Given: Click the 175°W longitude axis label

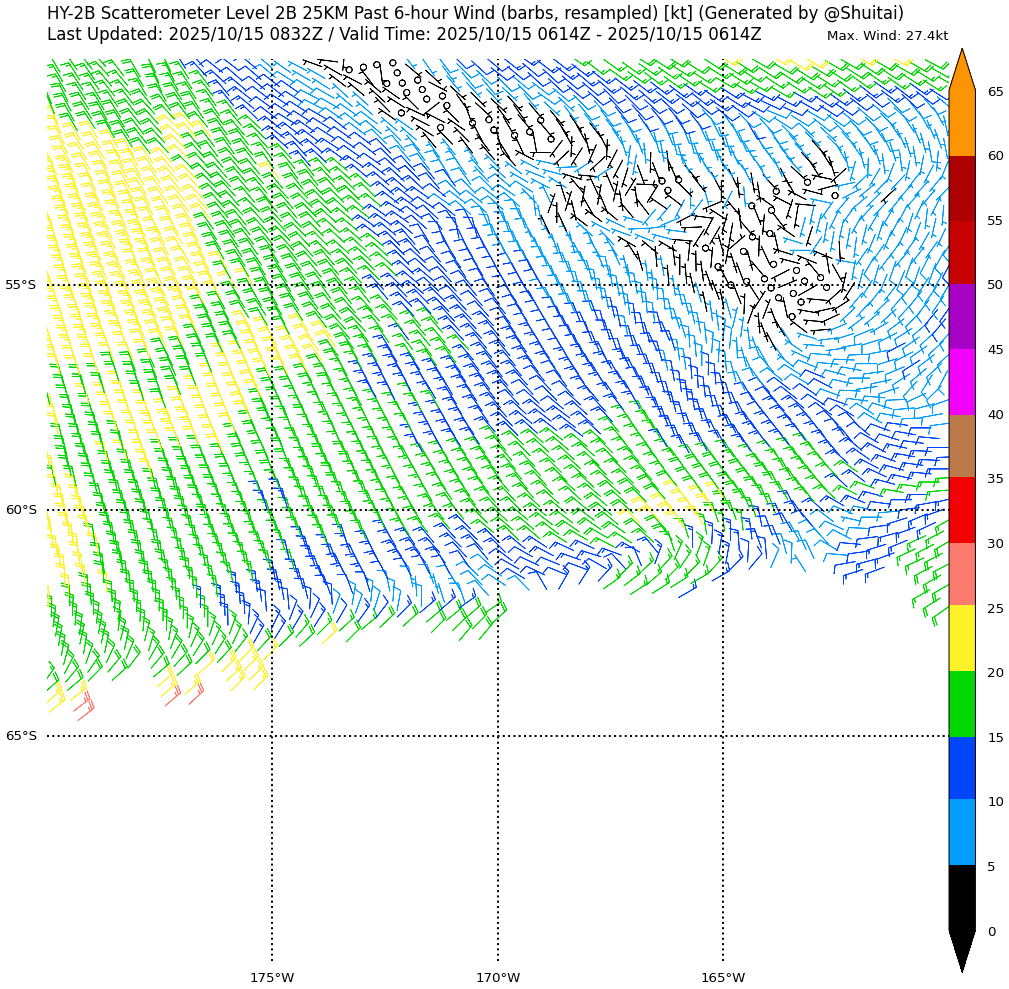Looking at the screenshot, I should coord(272,977).
